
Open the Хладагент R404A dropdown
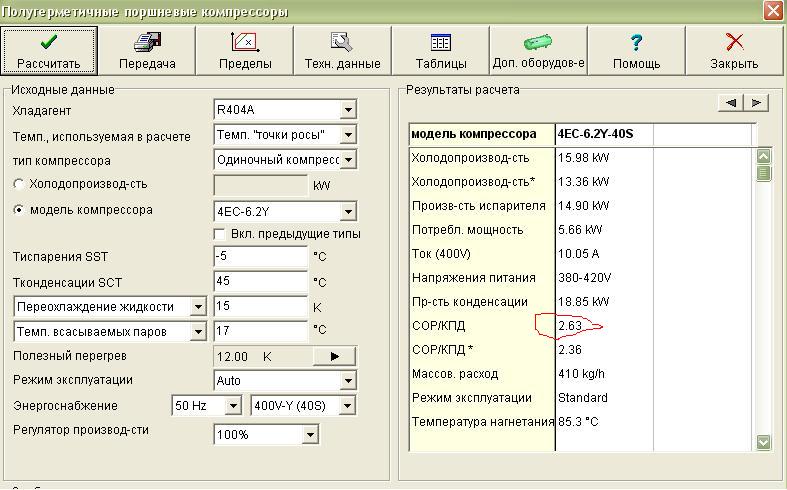[x=348, y=109]
